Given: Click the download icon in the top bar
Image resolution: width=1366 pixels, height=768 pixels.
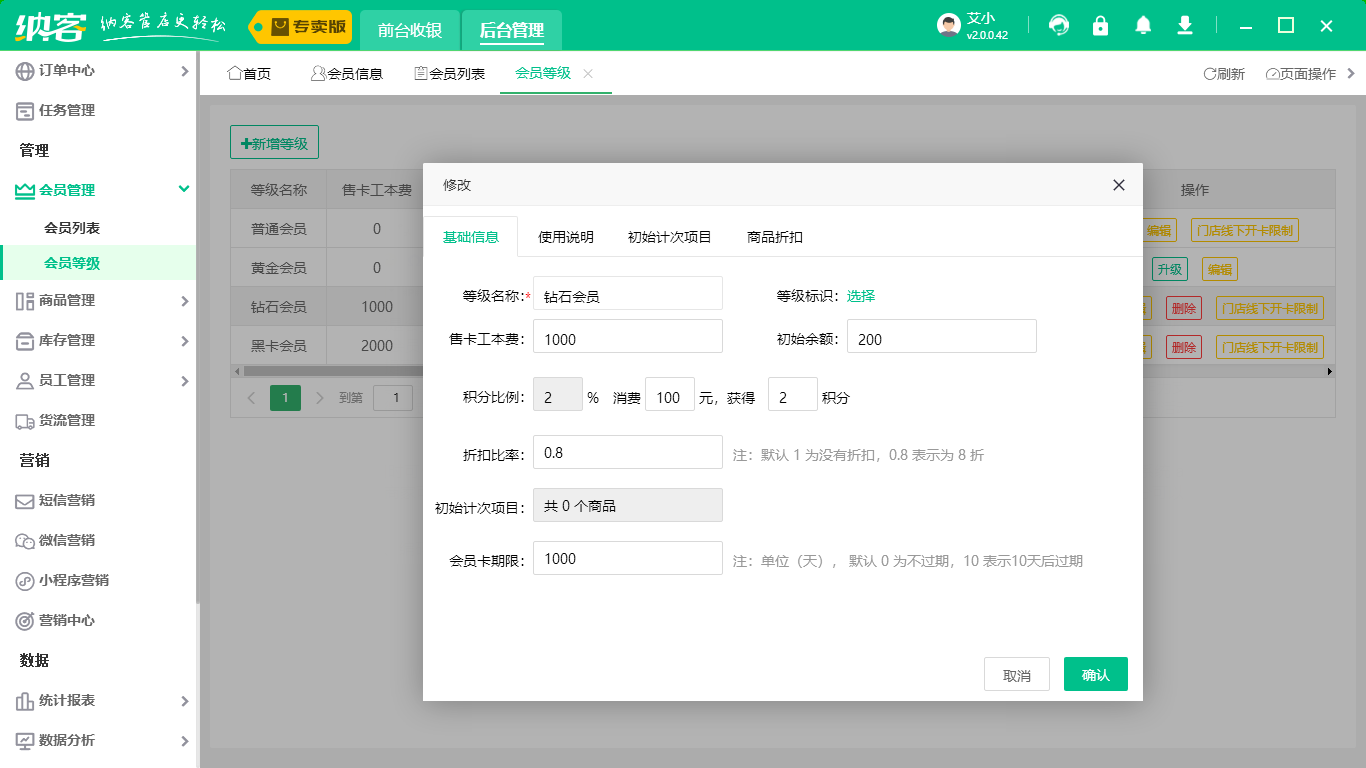Looking at the screenshot, I should (1185, 25).
